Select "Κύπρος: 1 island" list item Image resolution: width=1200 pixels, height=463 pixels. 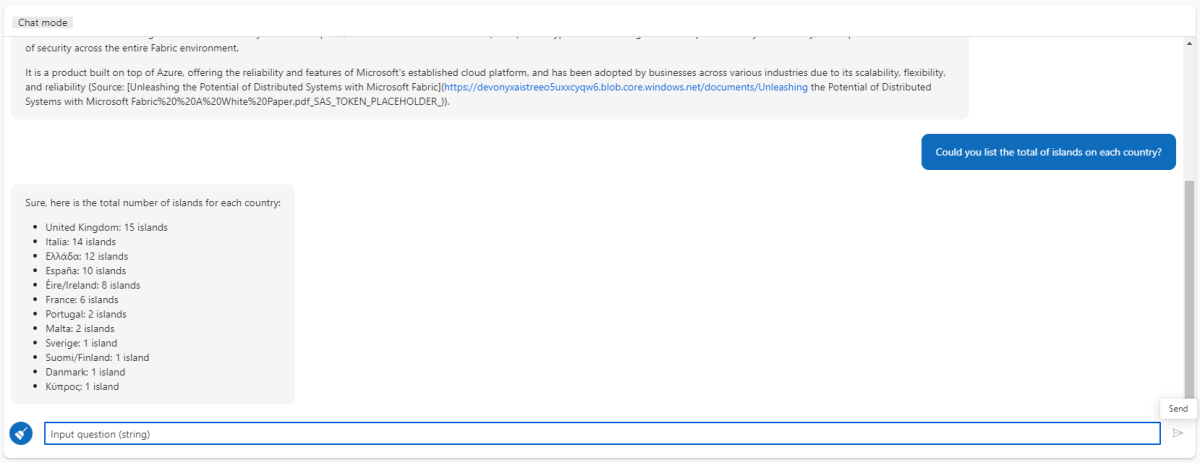(x=82, y=387)
